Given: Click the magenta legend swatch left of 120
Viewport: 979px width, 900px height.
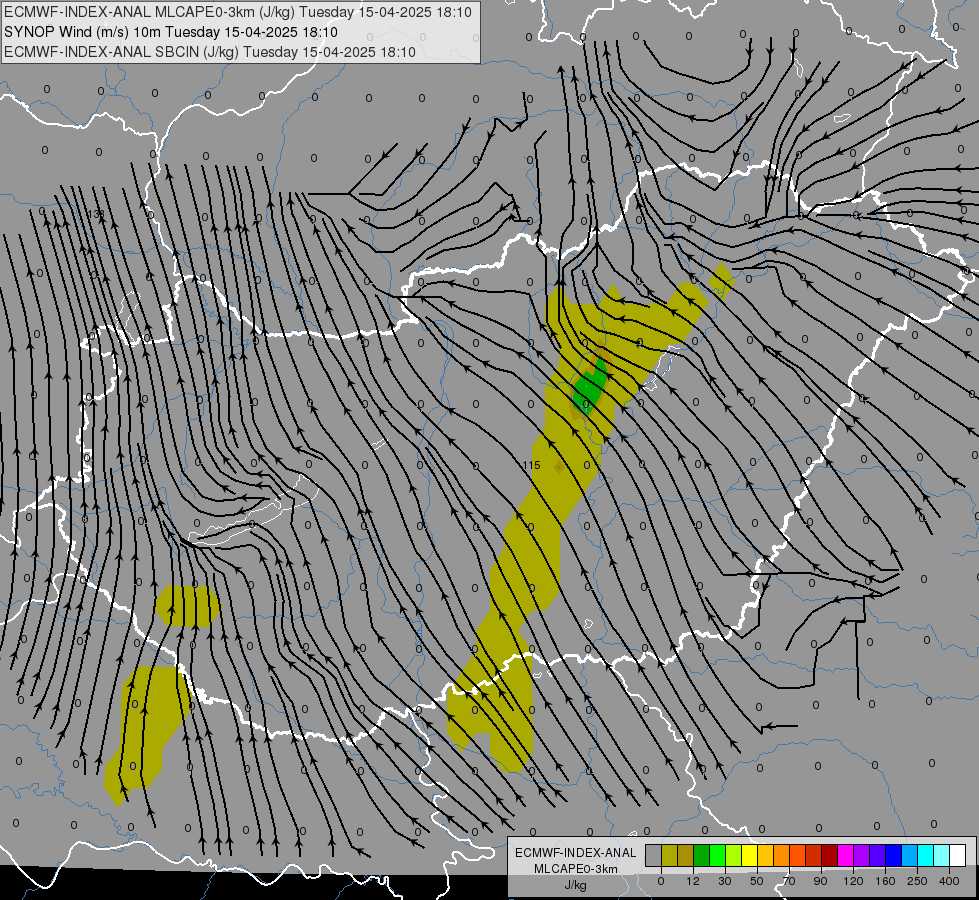Looking at the screenshot, I should point(846,855).
